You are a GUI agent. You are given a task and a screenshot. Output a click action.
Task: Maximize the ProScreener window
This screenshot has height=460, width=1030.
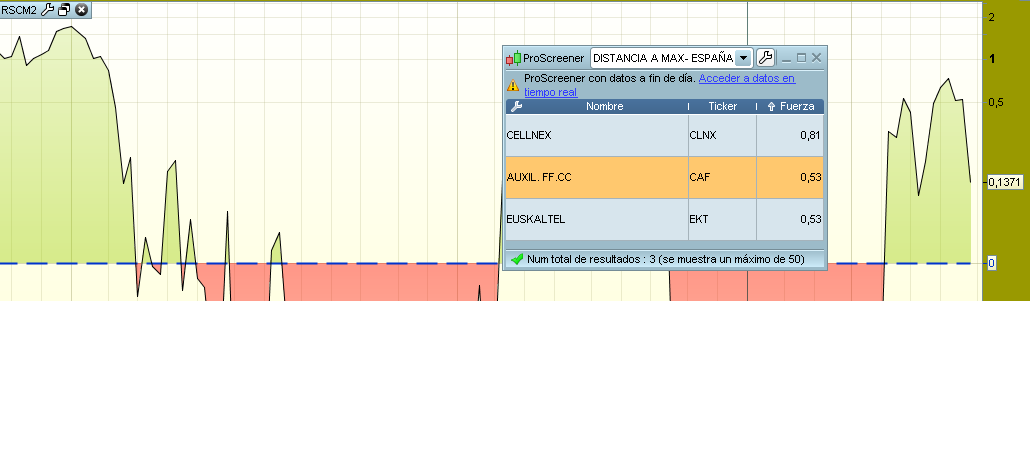click(x=801, y=58)
